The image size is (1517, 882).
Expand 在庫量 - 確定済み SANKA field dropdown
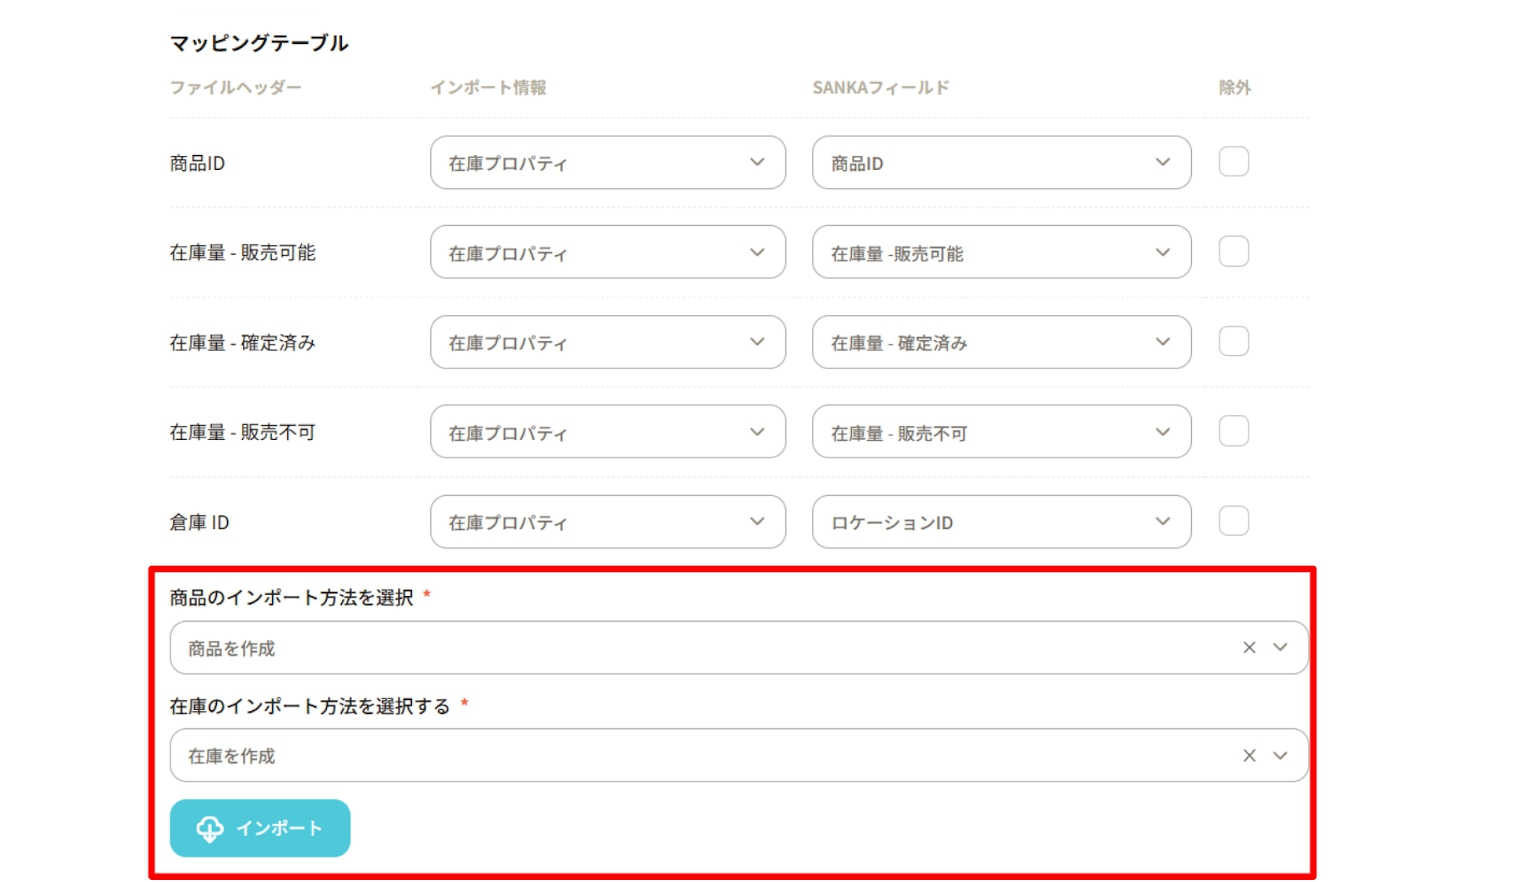pyautogui.click(x=1000, y=342)
